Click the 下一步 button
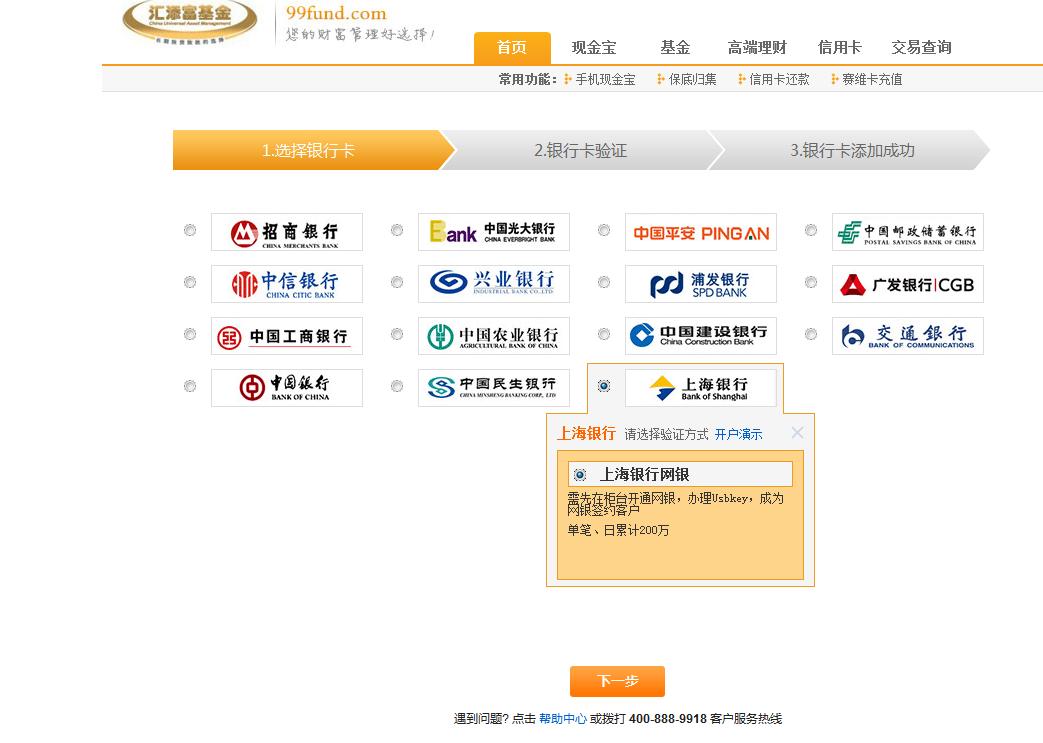The image size is (1043, 743). click(x=617, y=681)
